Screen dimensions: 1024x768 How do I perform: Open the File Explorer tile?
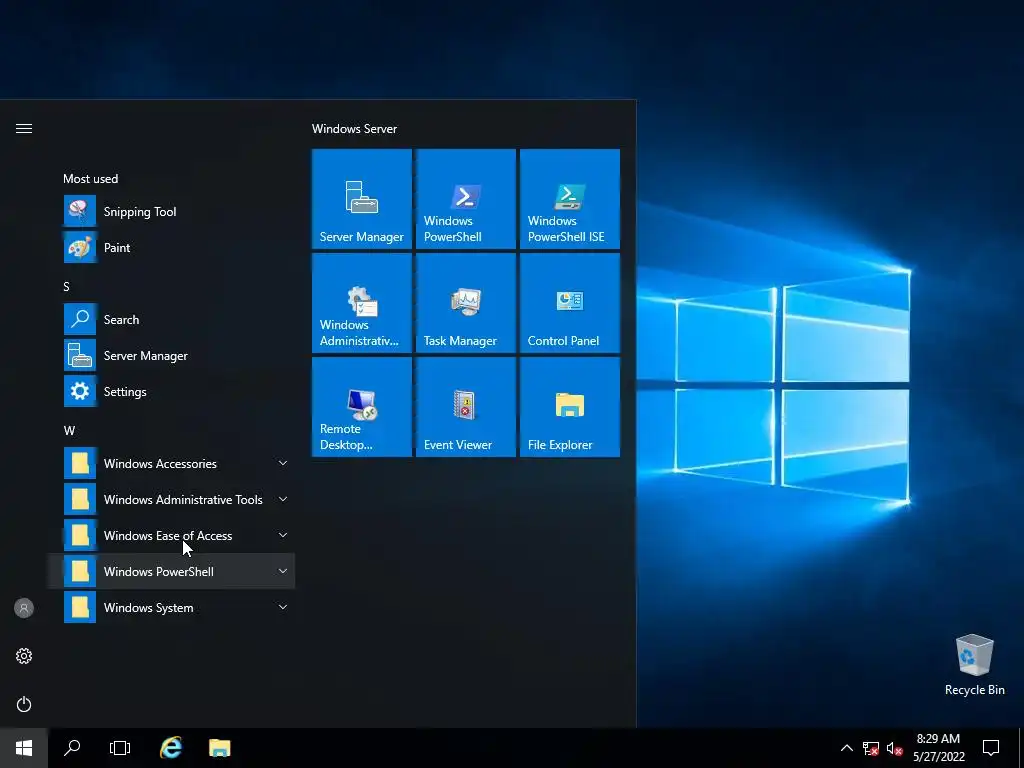coord(569,406)
